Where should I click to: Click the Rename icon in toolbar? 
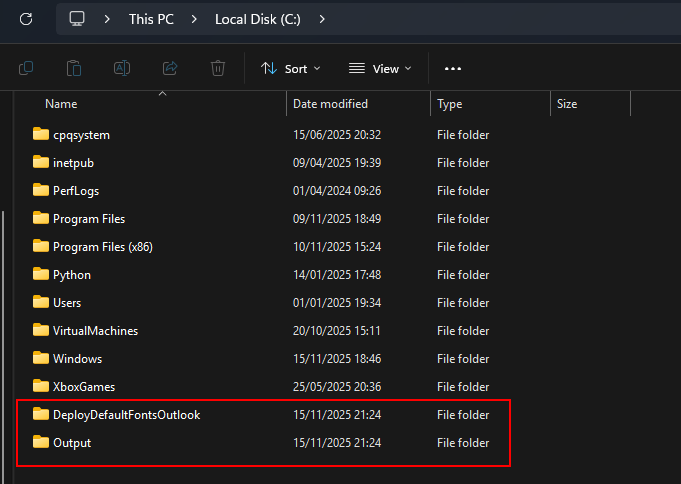tap(122, 69)
